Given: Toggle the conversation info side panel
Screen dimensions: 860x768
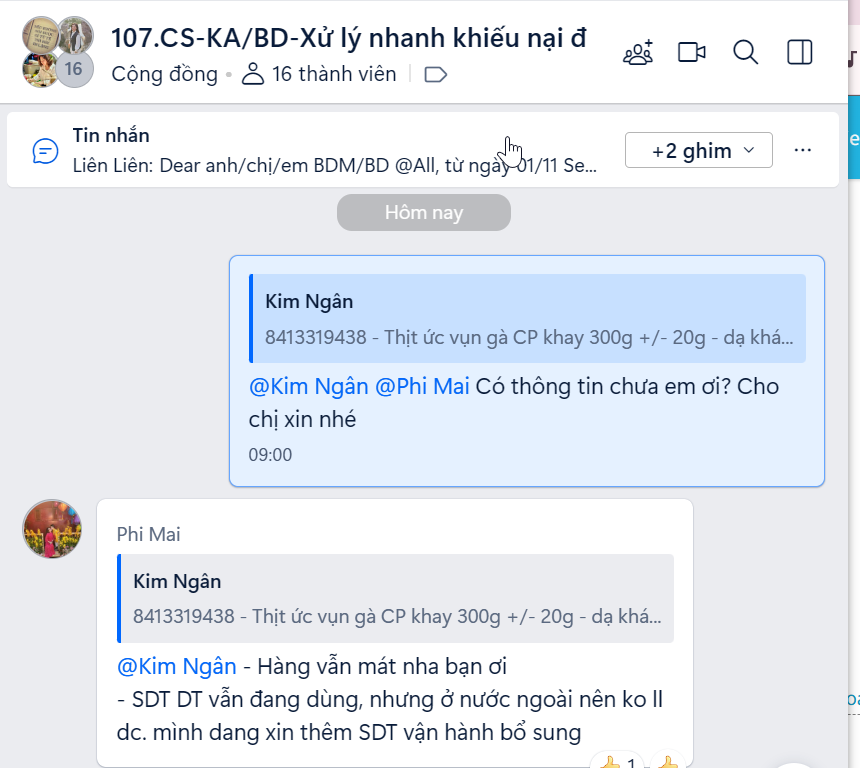Looking at the screenshot, I should (800, 53).
